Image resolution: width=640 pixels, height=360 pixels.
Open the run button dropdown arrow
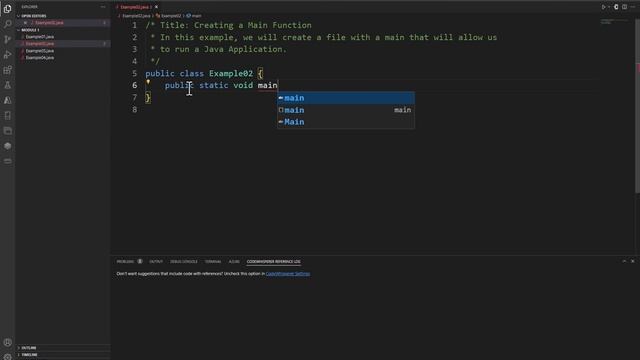click(609, 7)
